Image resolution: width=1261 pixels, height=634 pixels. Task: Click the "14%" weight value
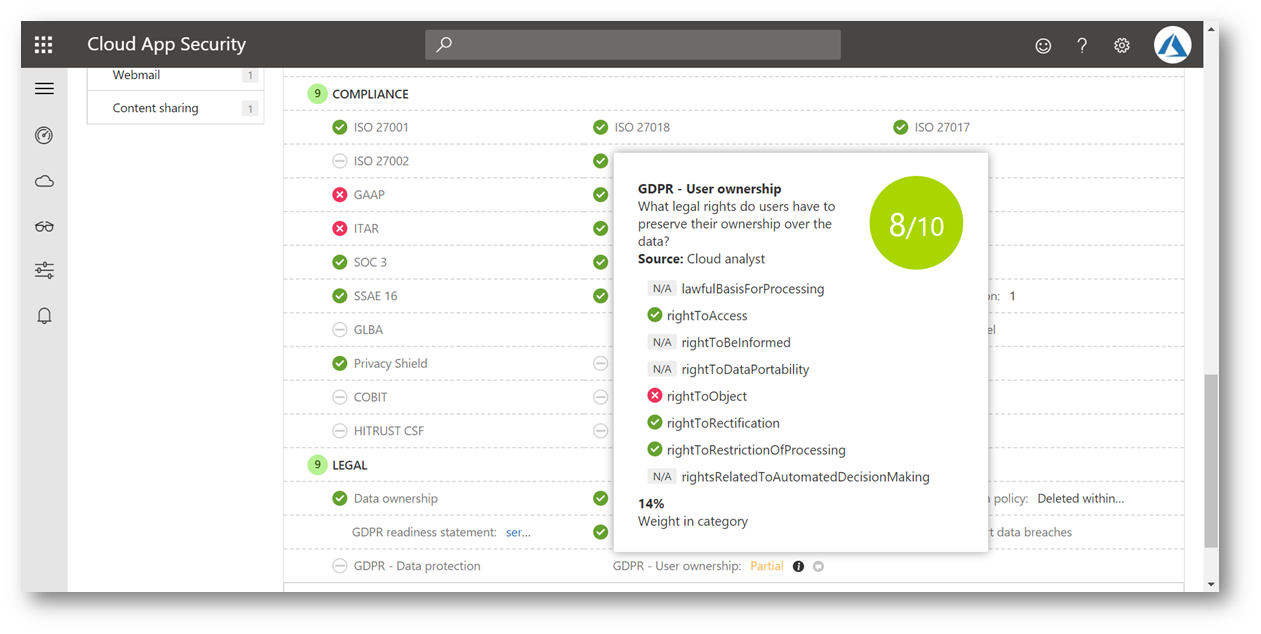[x=651, y=504]
